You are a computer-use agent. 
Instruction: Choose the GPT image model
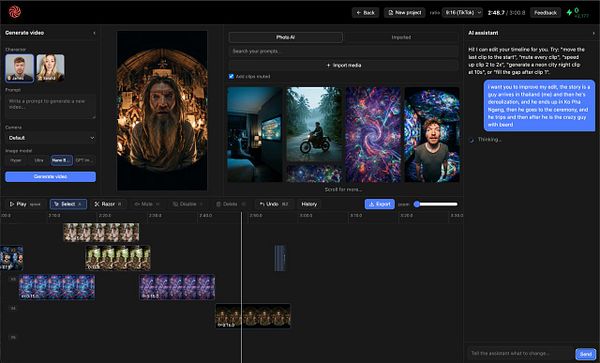[x=84, y=160]
